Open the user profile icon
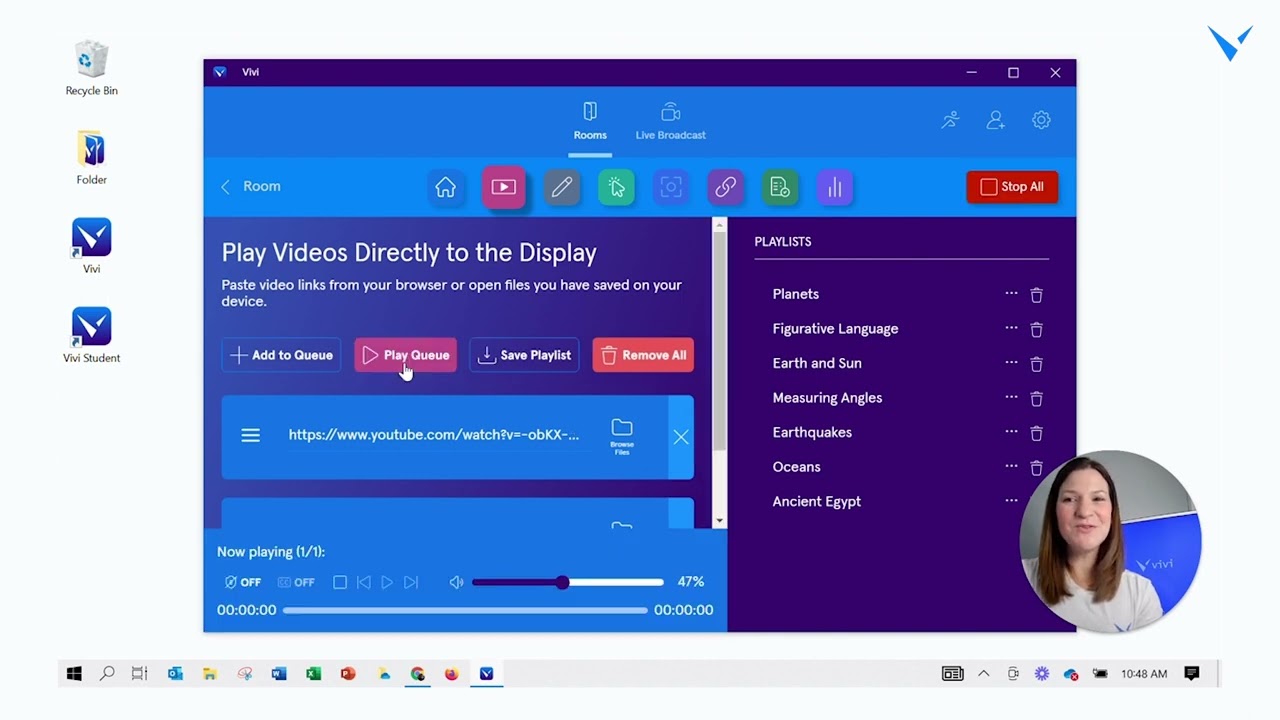Viewport: 1280px width, 720px height. click(x=995, y=120)
